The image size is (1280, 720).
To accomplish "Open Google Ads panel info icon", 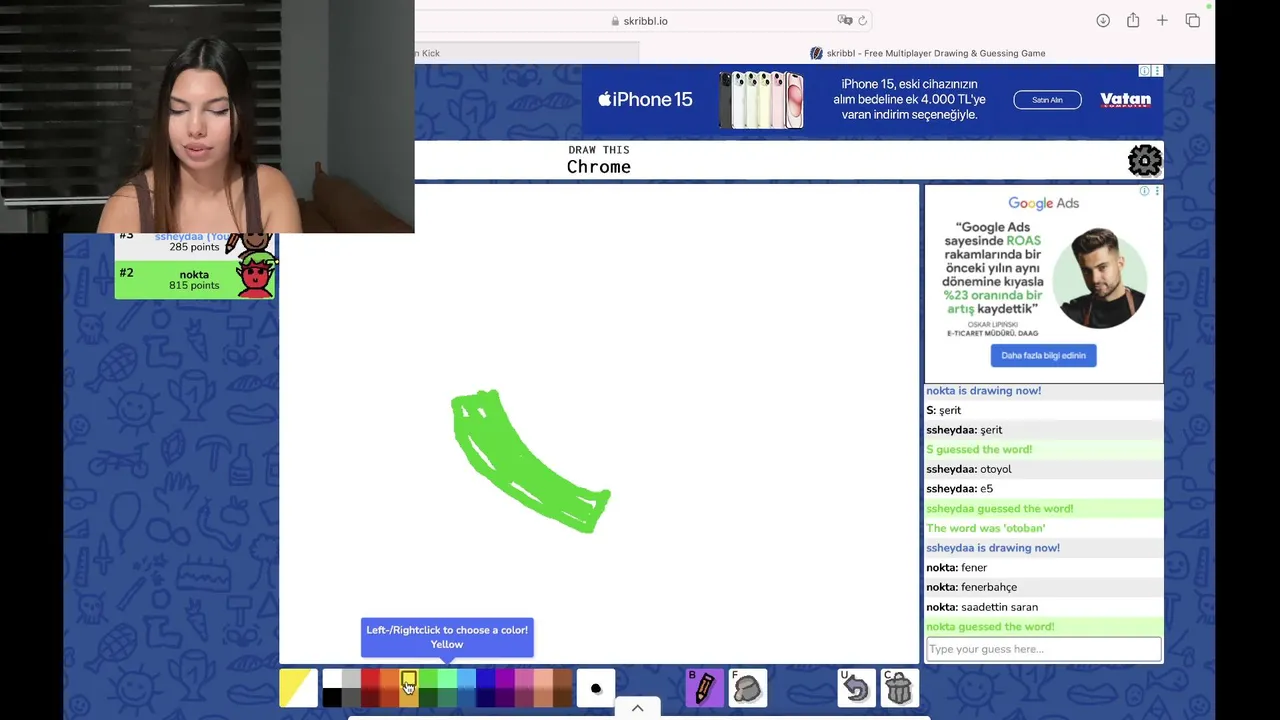I will tap(1145, 191).
